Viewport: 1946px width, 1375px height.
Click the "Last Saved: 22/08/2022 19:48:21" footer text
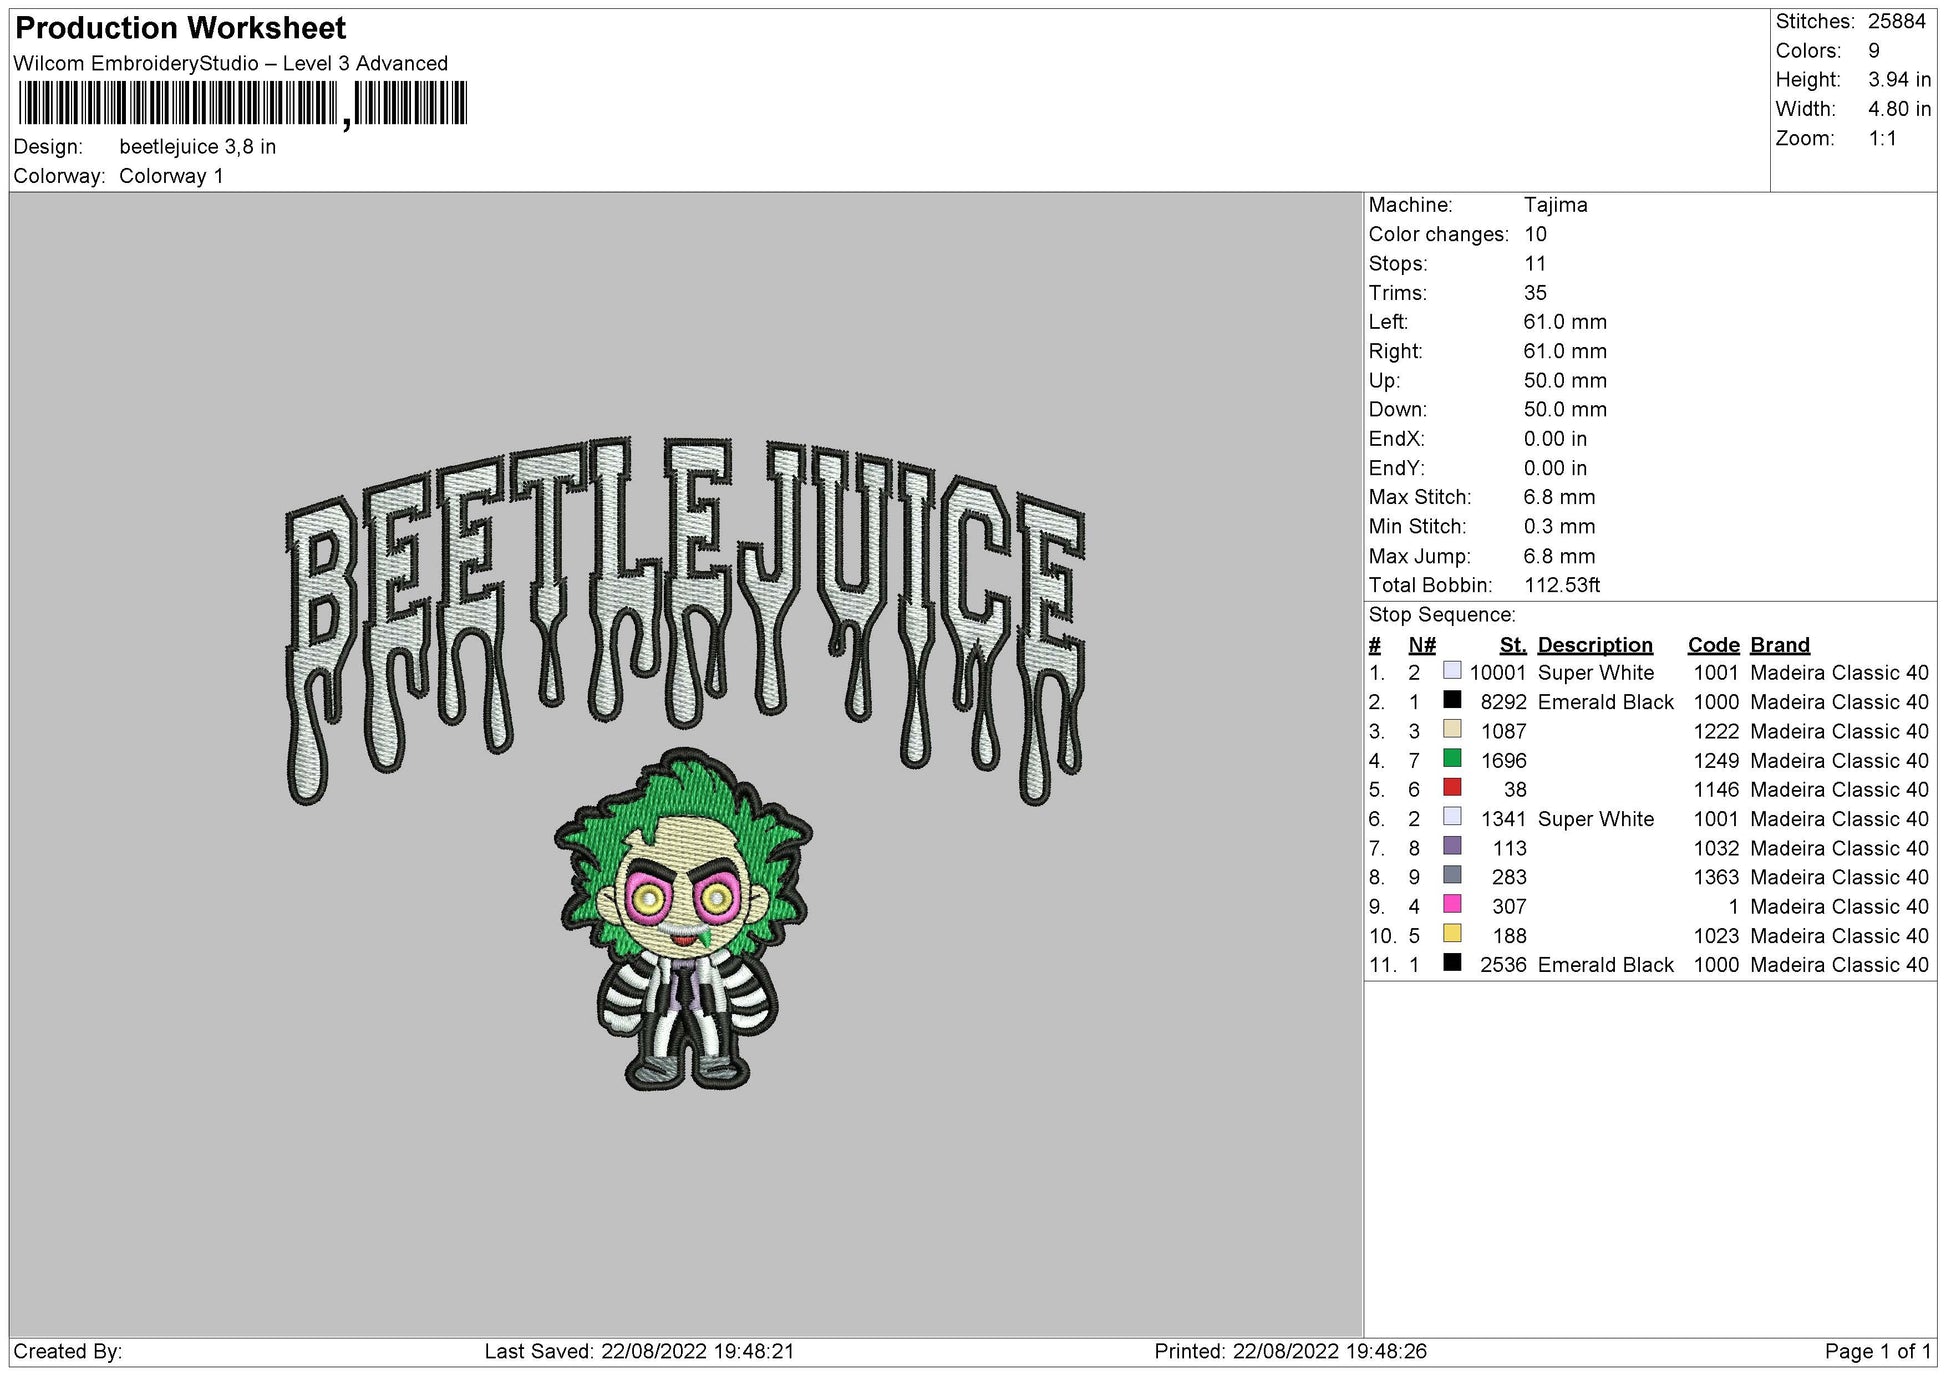(639, 1351)
